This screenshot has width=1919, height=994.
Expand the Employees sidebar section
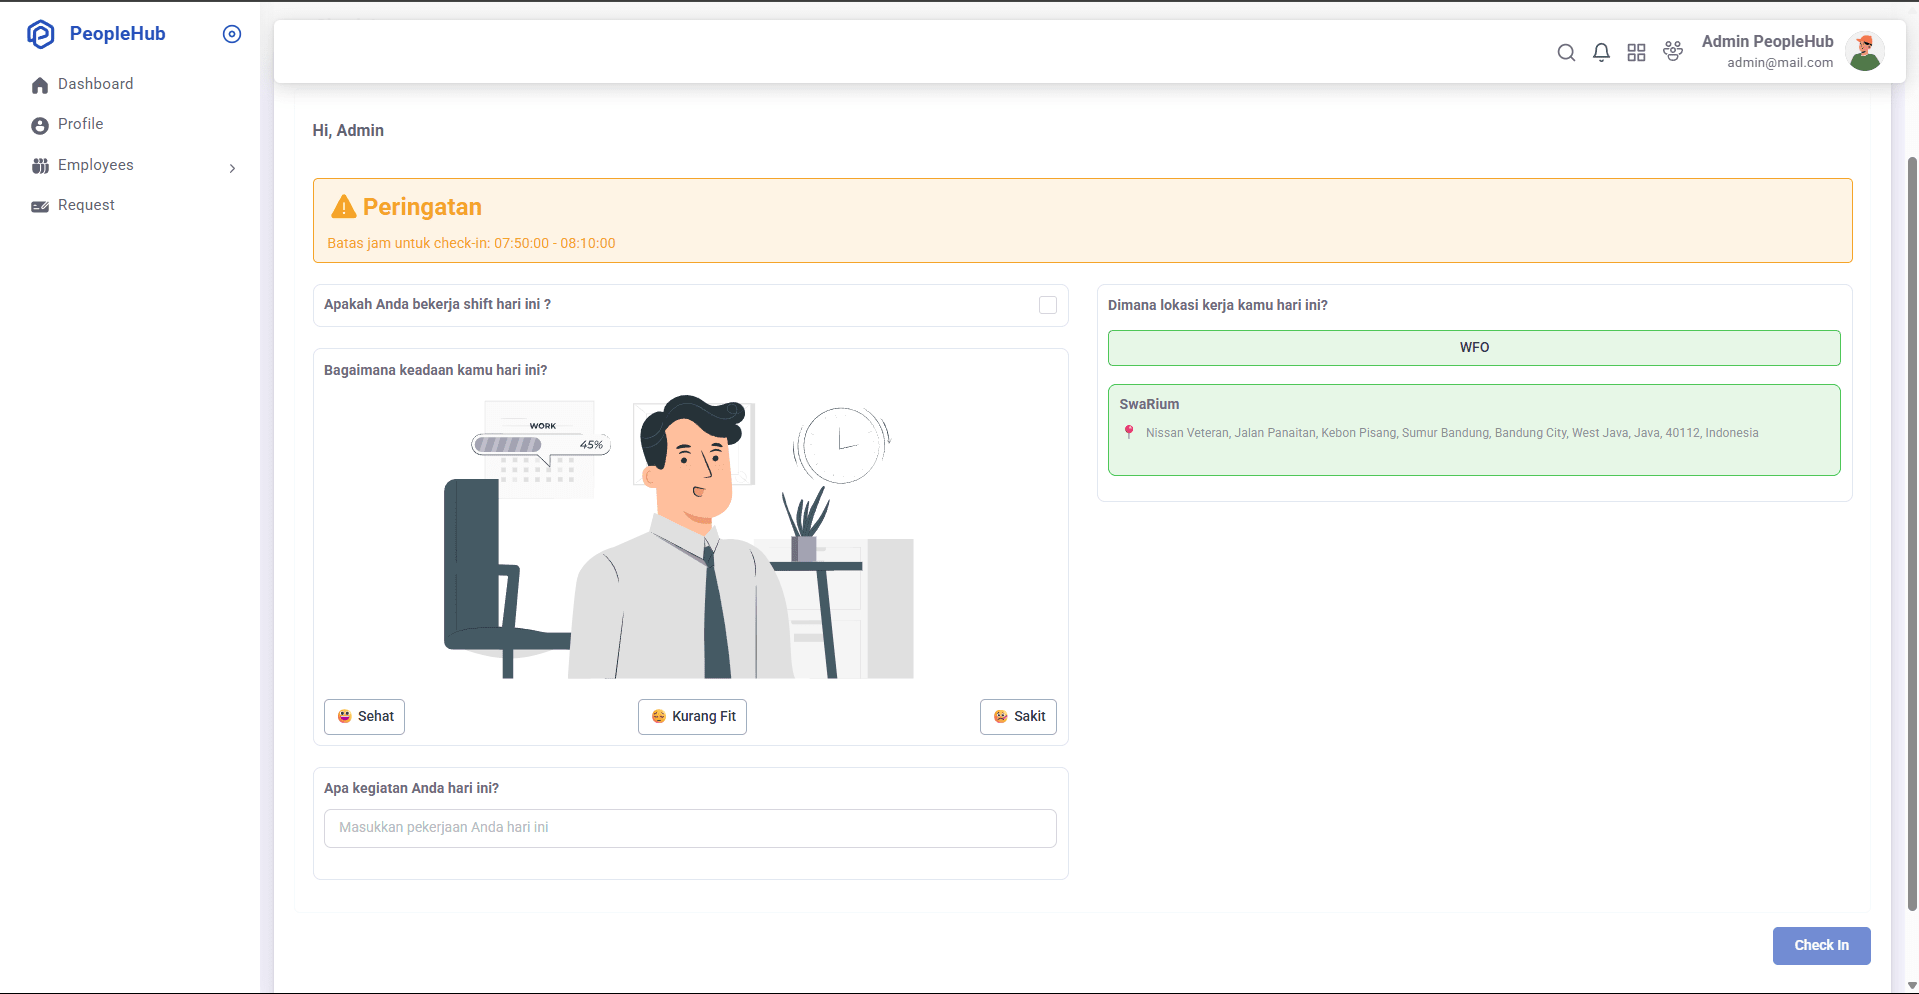pyautogui.click(x=232, y=168)
